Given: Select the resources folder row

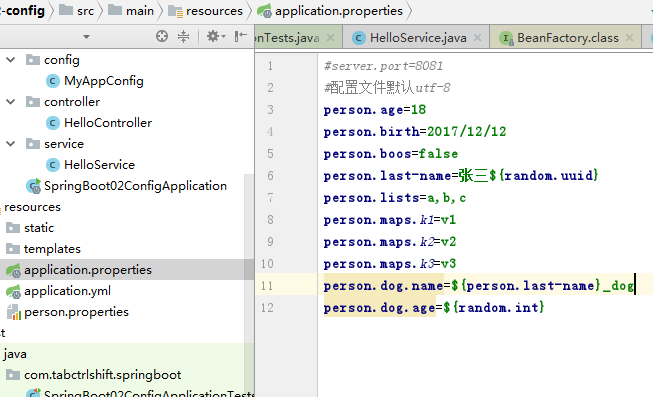Looking at the screenshot, I should [32, 207].
